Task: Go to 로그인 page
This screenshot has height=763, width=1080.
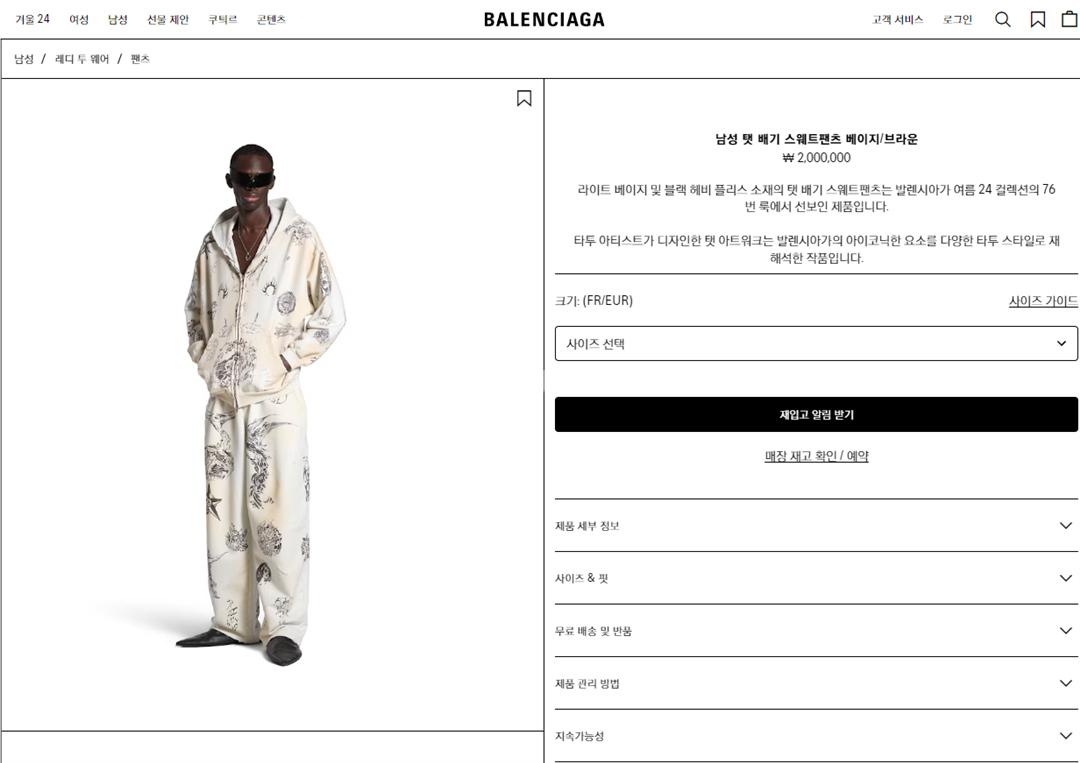Action: [957, 19]
